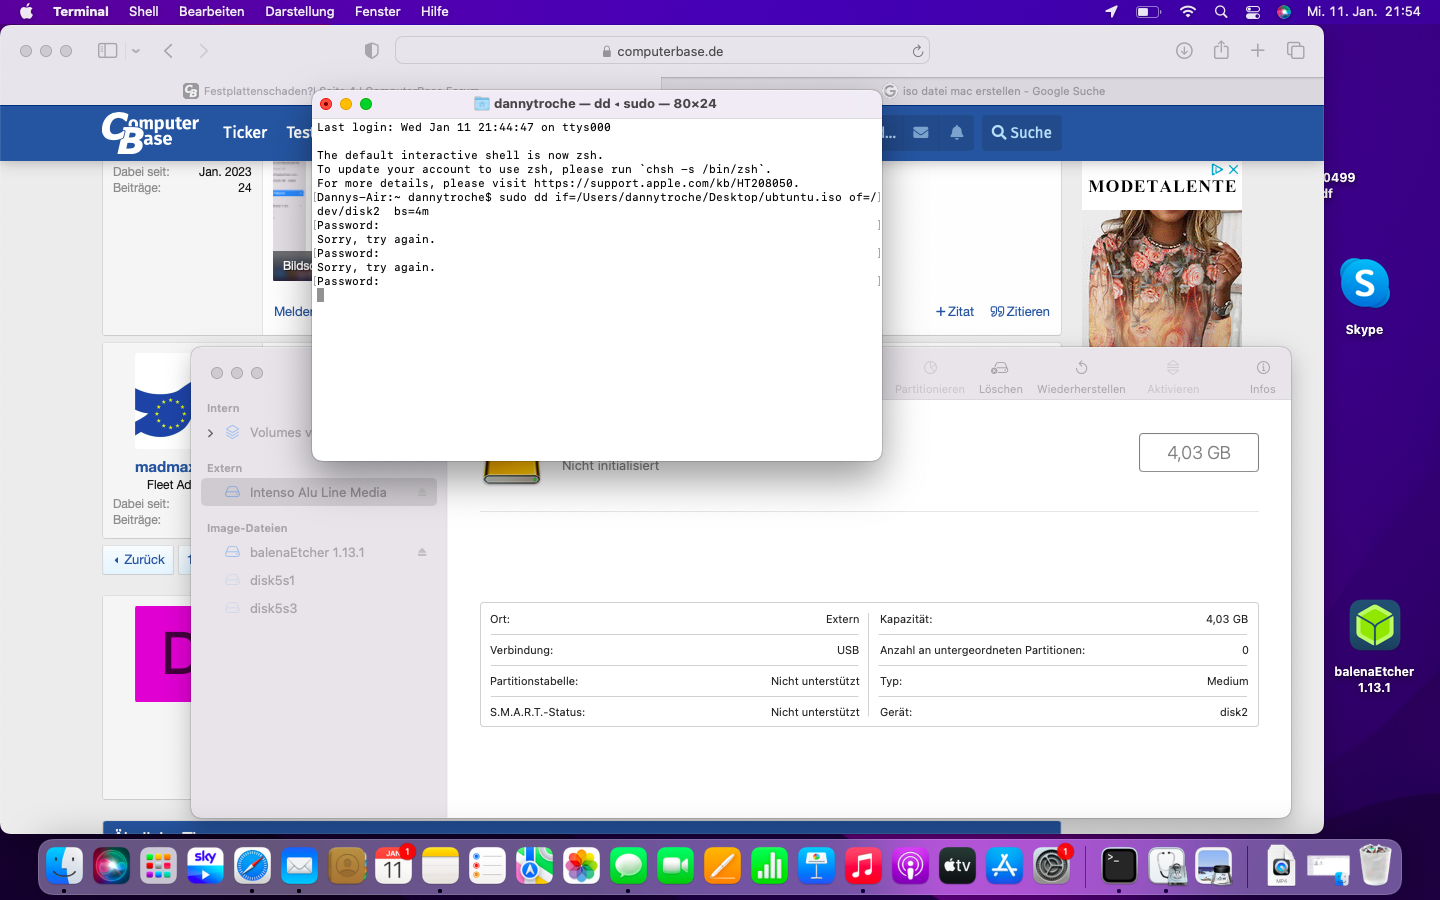
Task: Open Keynote in the Dock
Action: (x=816, y=866)
